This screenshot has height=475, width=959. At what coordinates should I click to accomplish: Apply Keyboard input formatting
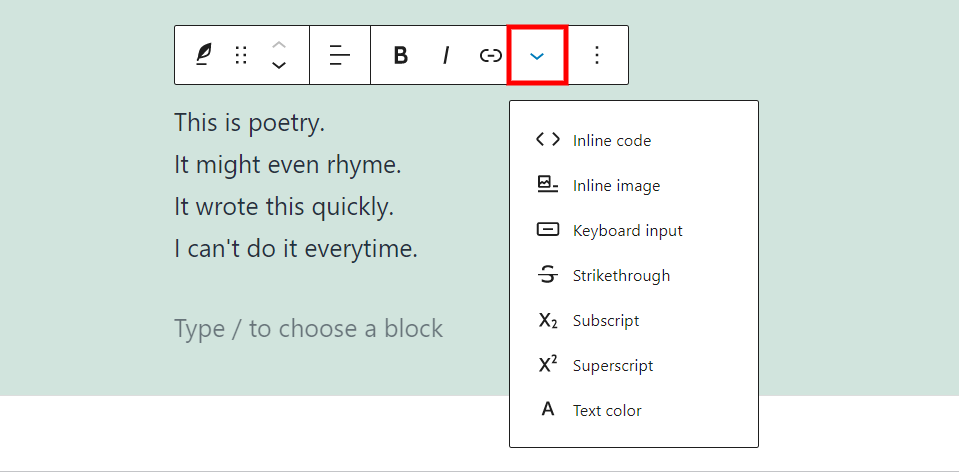pyautogui.click(x=627, y=231)
